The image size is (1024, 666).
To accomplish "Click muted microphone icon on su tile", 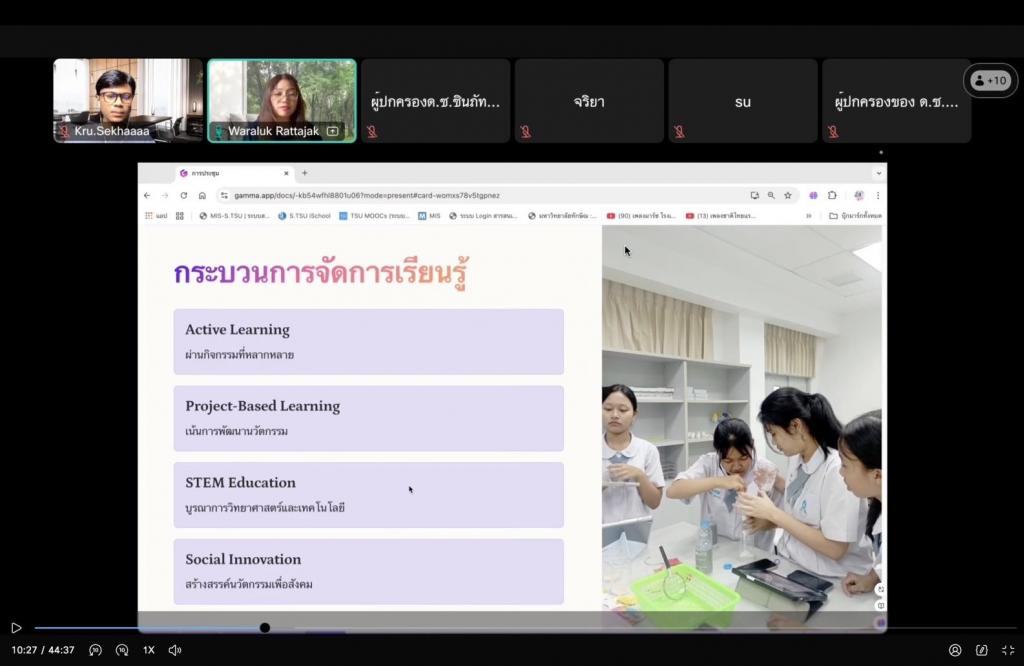I will [679, 131].
